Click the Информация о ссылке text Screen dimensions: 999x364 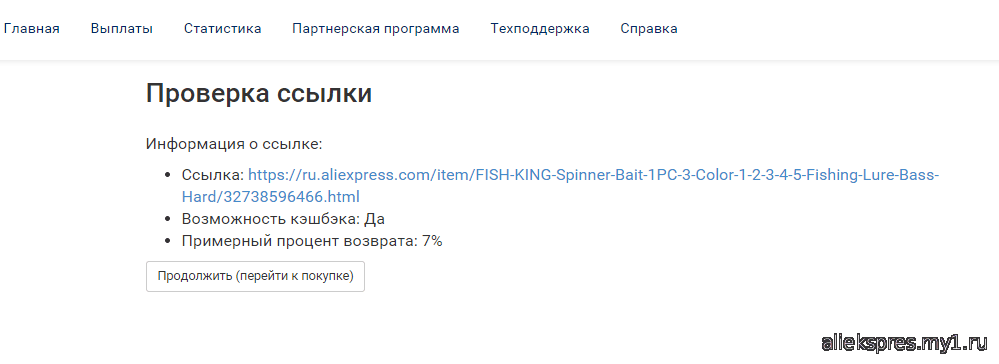coord(234,144)
